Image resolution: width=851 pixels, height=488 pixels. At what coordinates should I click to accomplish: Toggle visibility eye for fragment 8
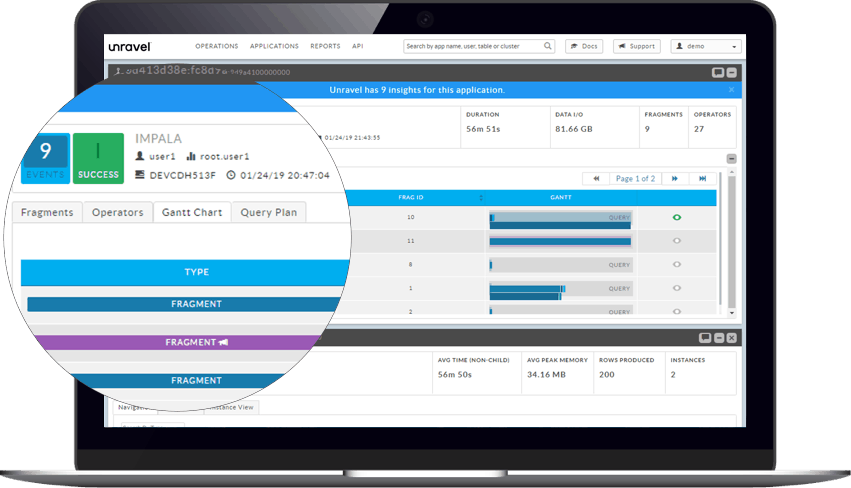click(x=676, y=264)
